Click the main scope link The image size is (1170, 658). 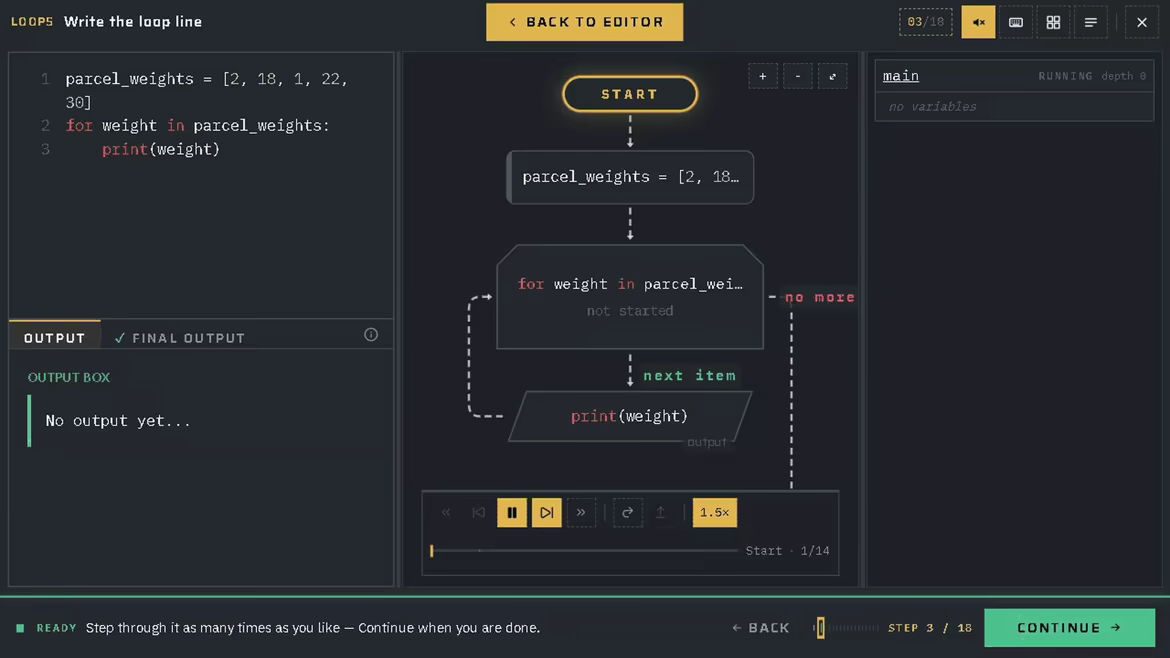(901, 76)
